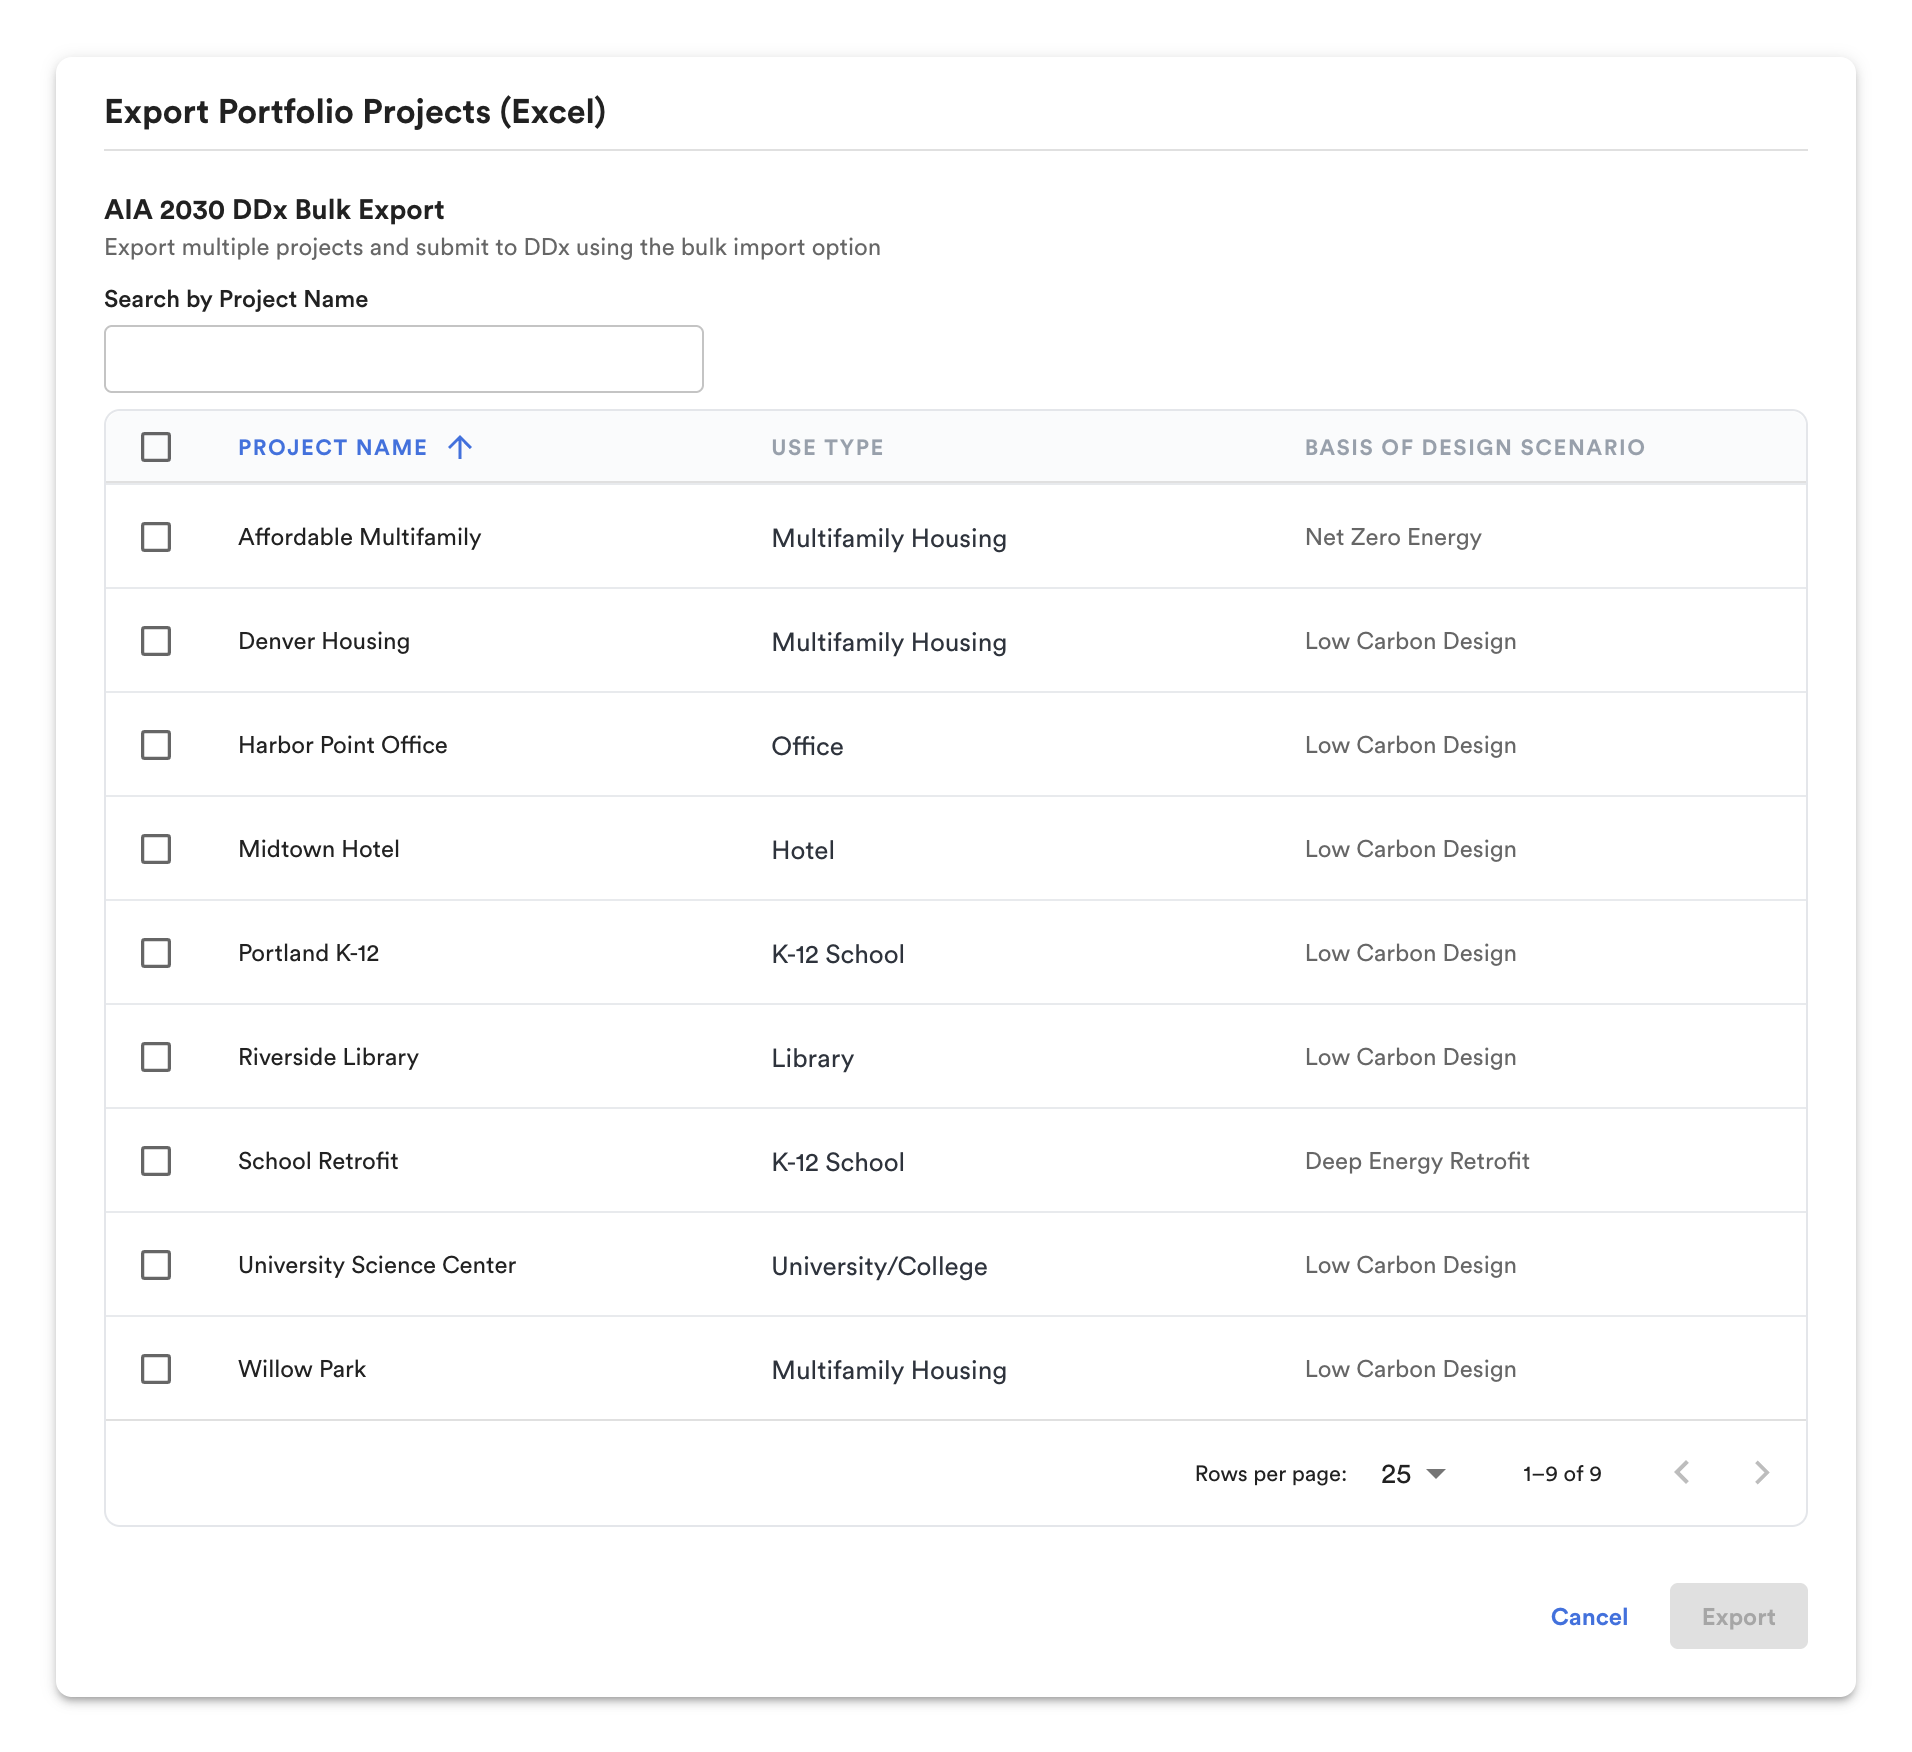This screenshot has width=1912, height=1752.
Task: Click the Net Zero Energy scenario cell
Action: point(1393,537)
